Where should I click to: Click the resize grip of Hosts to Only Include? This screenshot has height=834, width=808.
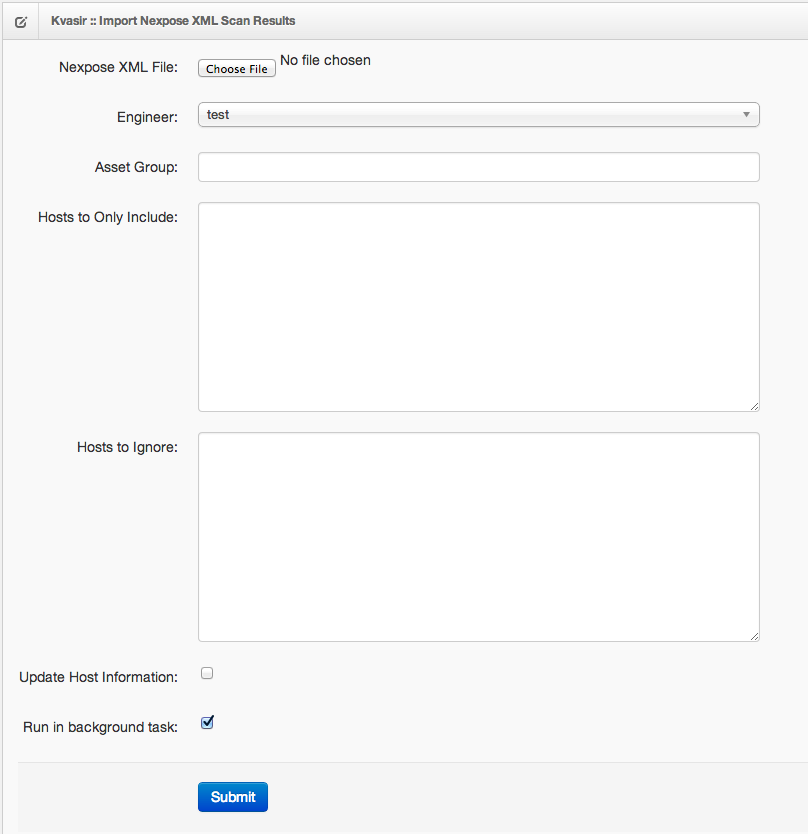pos(753,404)
